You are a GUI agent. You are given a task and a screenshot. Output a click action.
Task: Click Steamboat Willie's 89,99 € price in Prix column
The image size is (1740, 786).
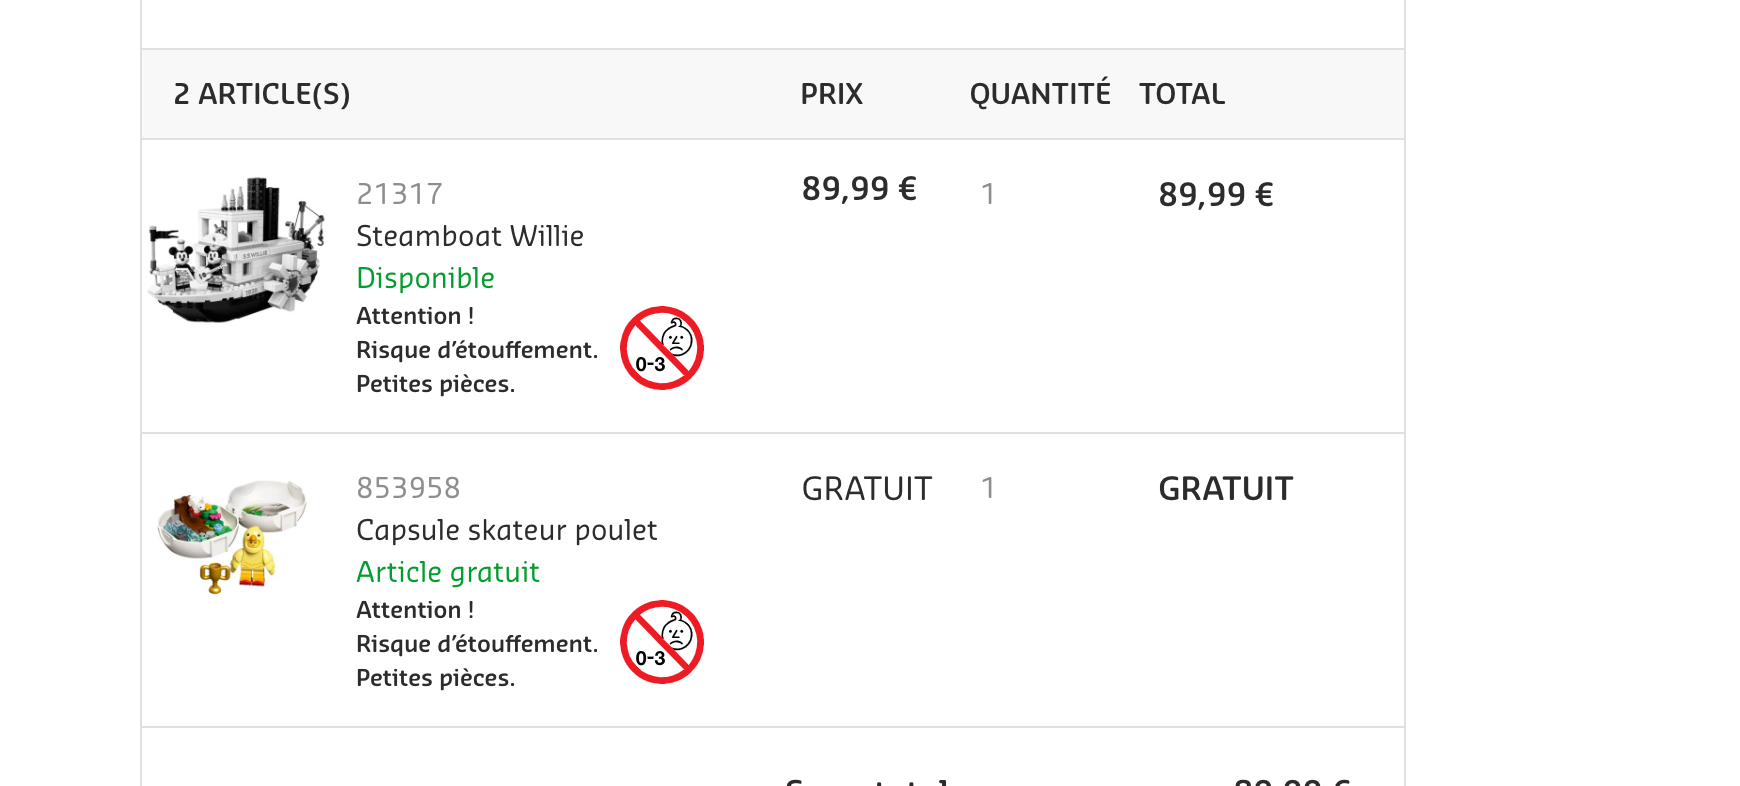858,189
